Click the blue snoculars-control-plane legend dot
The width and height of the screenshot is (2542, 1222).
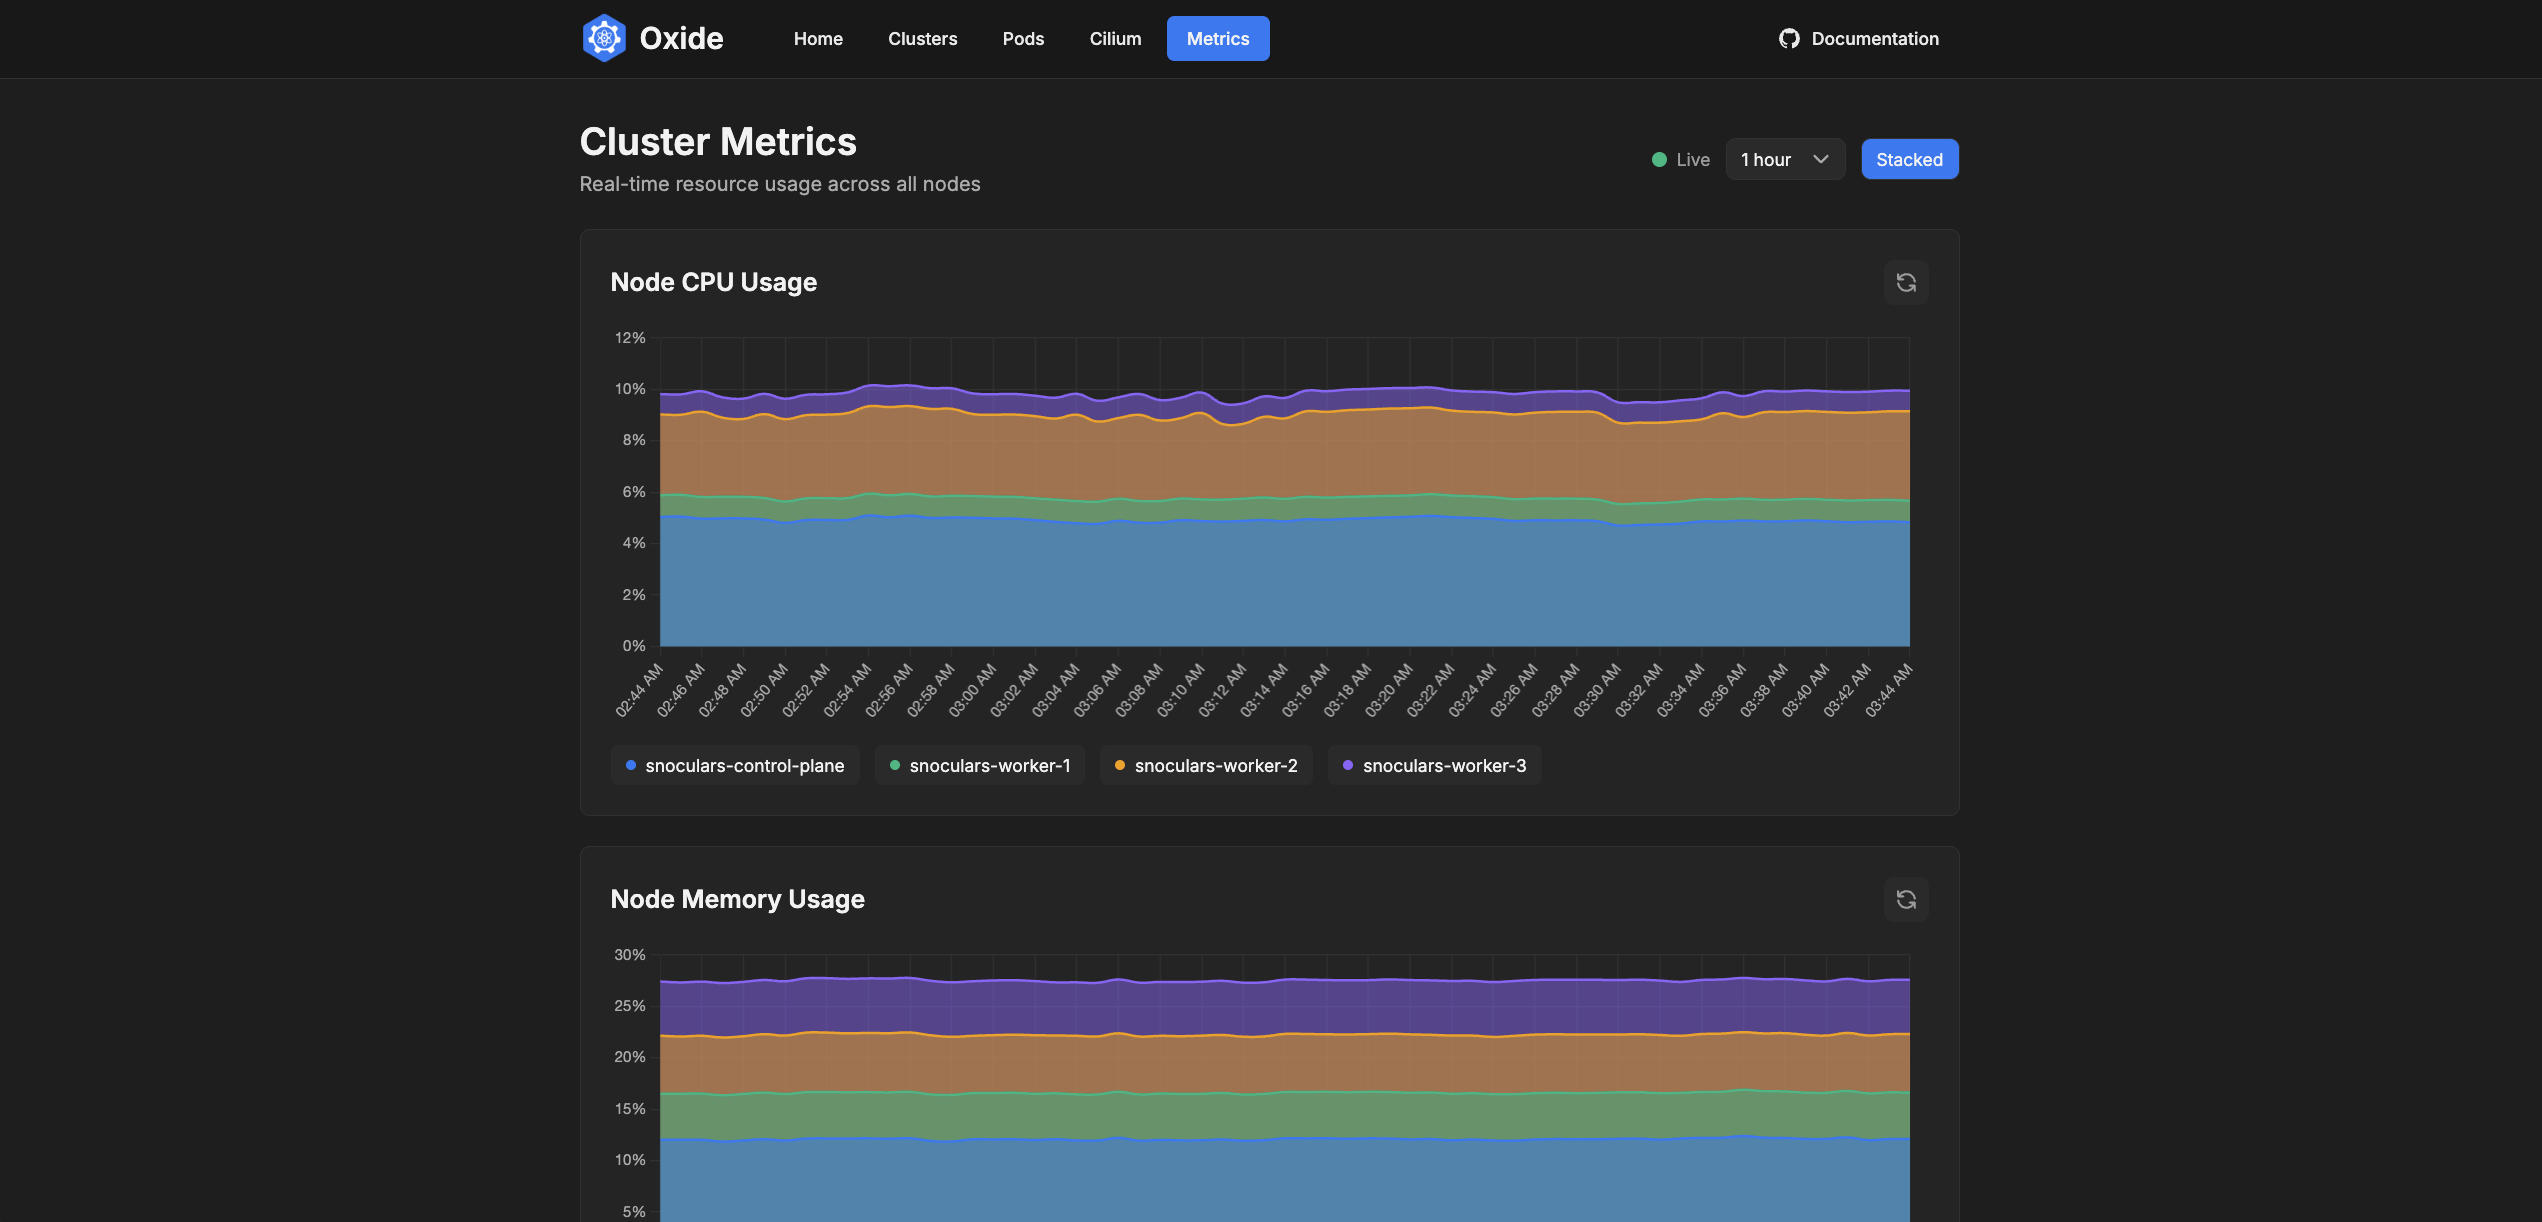[x=631, y=766]
